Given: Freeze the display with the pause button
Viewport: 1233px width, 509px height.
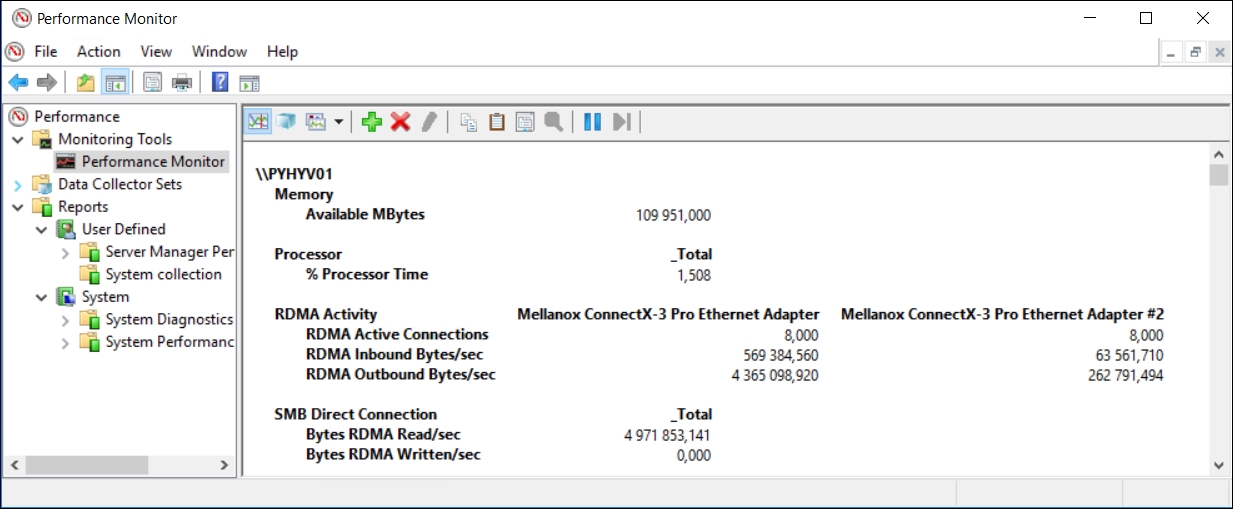Looking at the screenshot, I should [x=592, y=122].
